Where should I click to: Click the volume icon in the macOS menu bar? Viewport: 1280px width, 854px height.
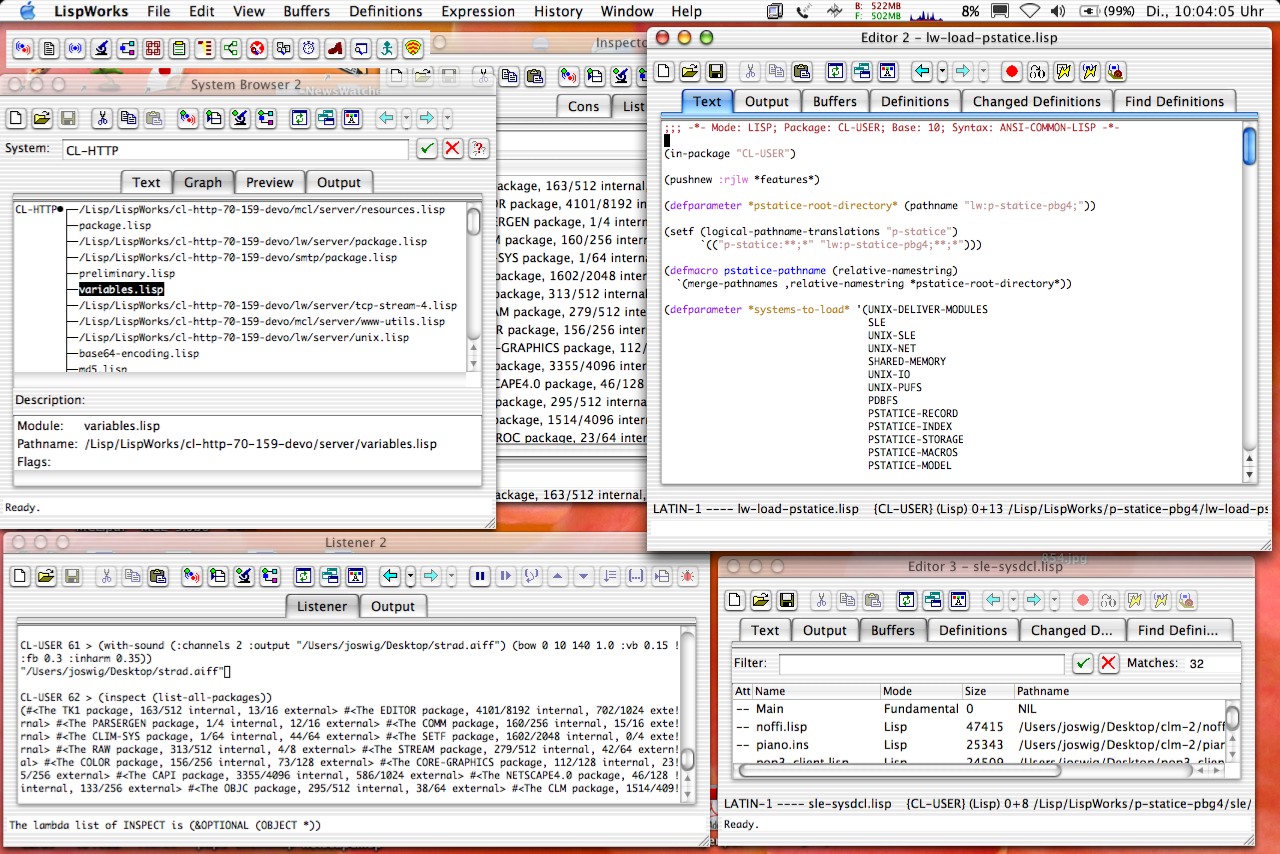(1059, 11)
